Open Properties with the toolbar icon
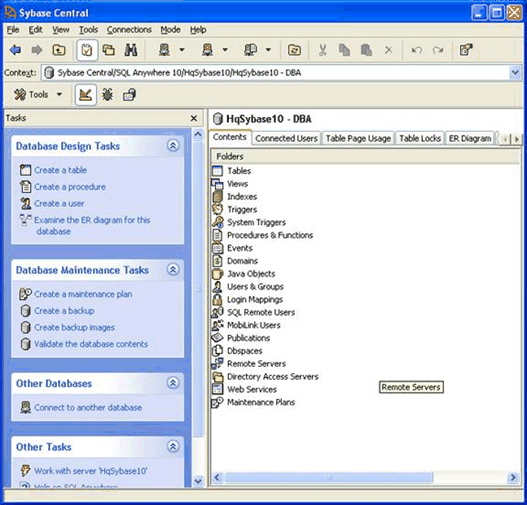527x505 pixels. (466, 50)
